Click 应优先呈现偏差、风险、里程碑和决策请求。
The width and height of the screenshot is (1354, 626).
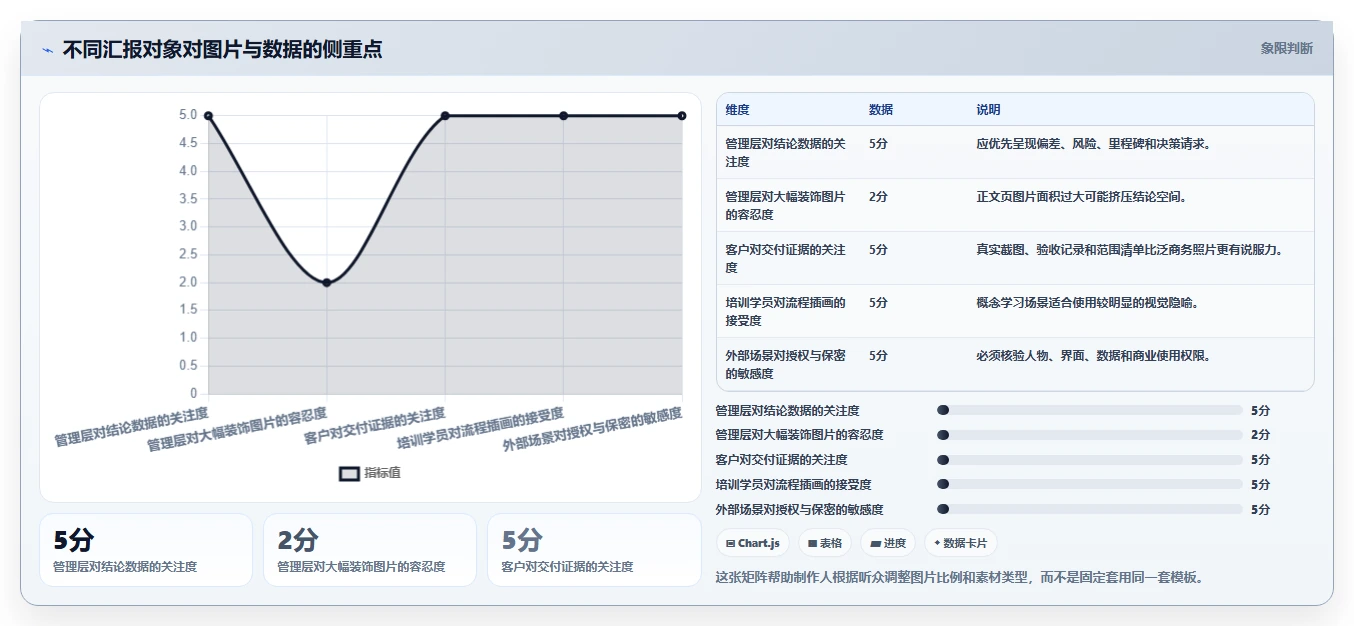click(1094, 144)
